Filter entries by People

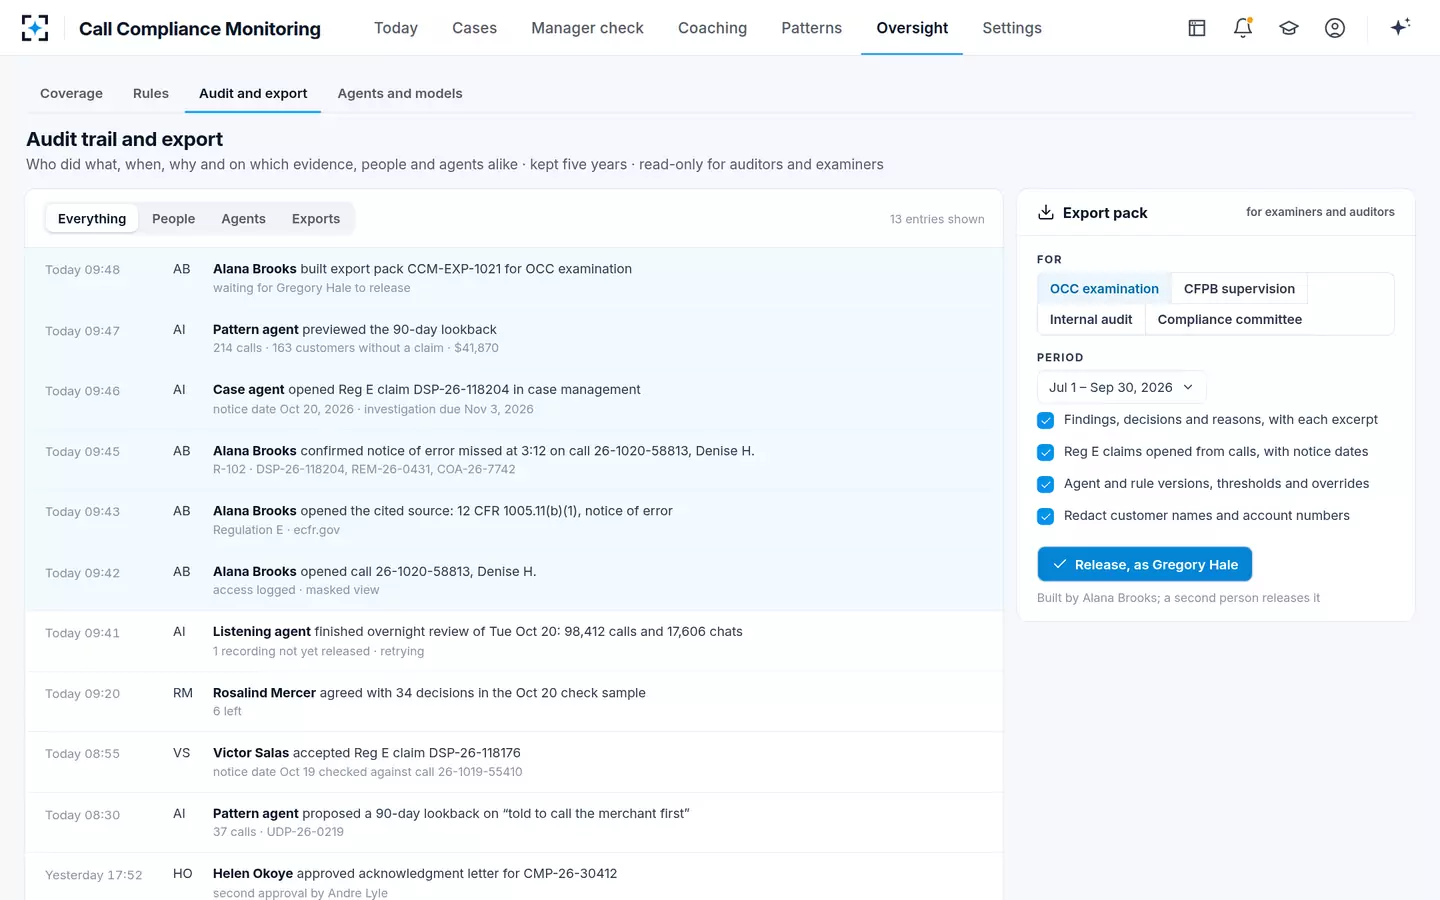(174, 219)
